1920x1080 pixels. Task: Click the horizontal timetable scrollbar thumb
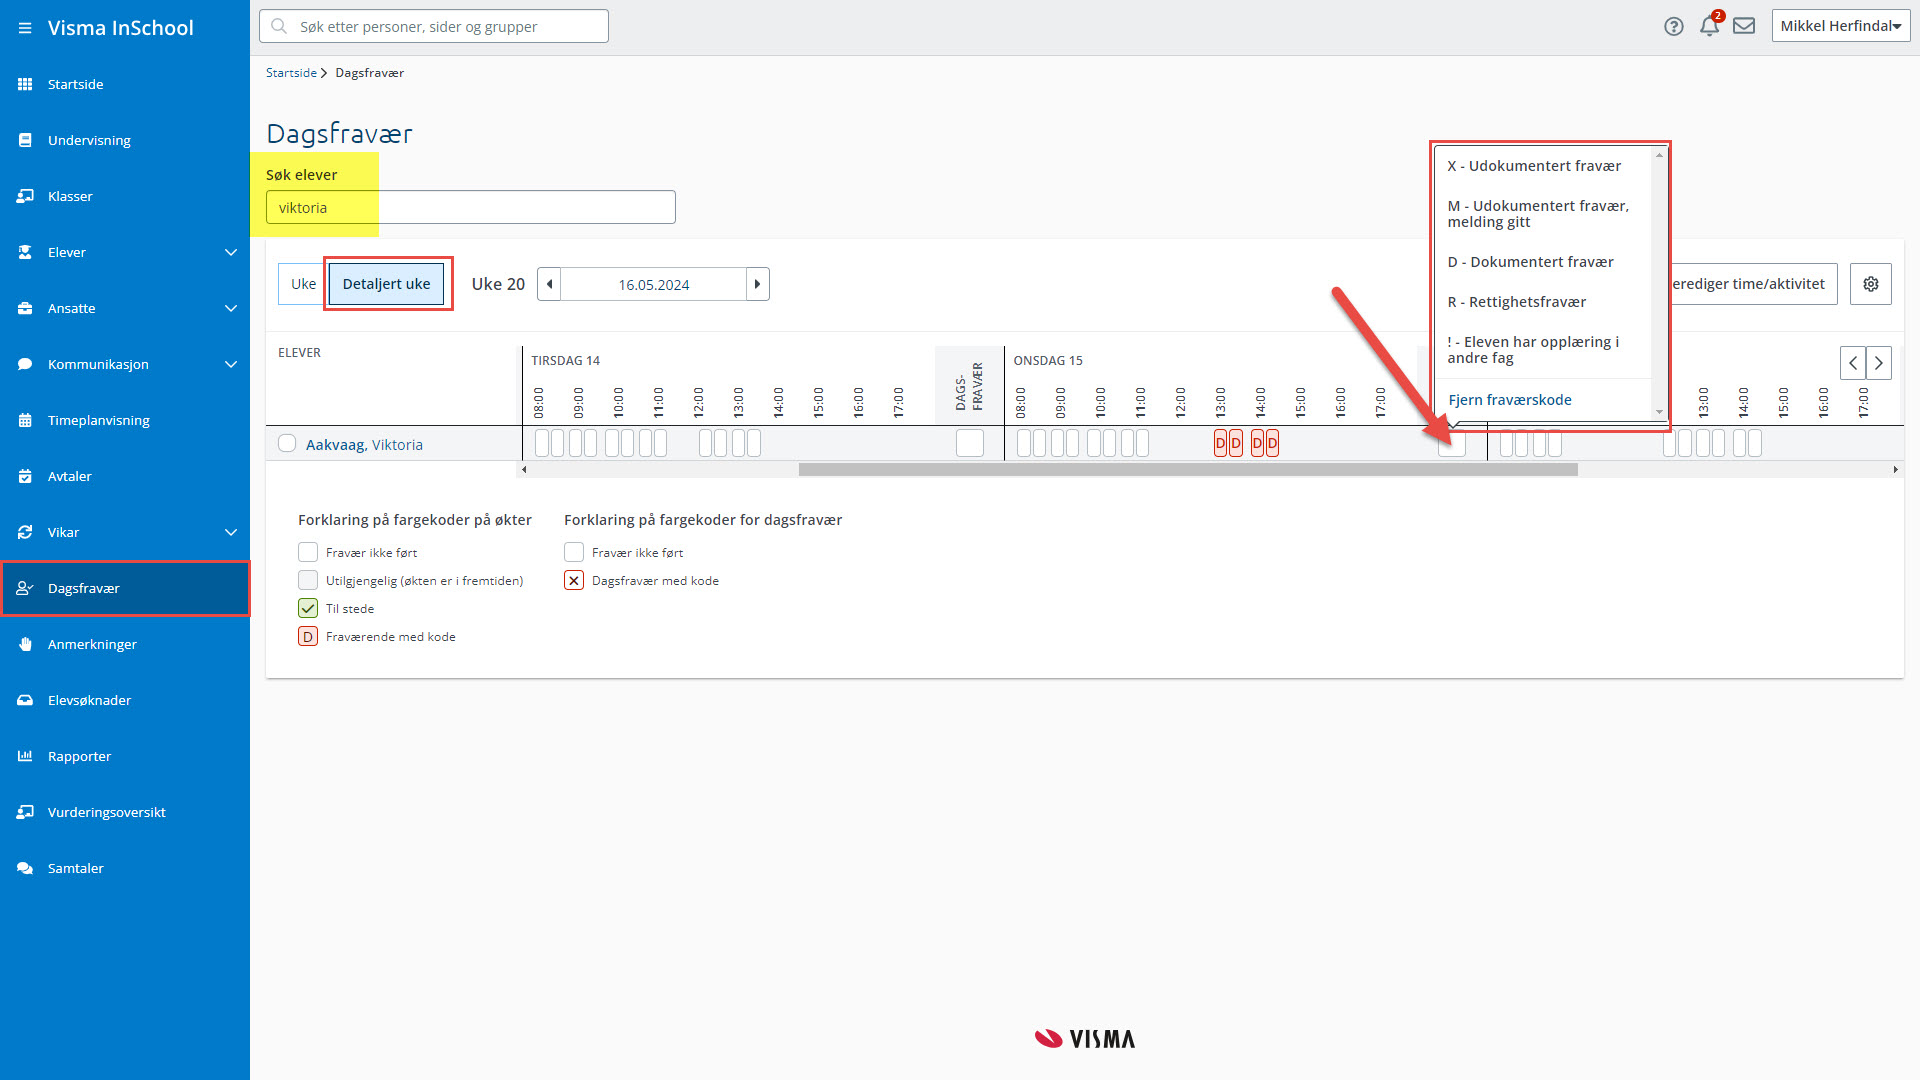tap(1188, 470)
